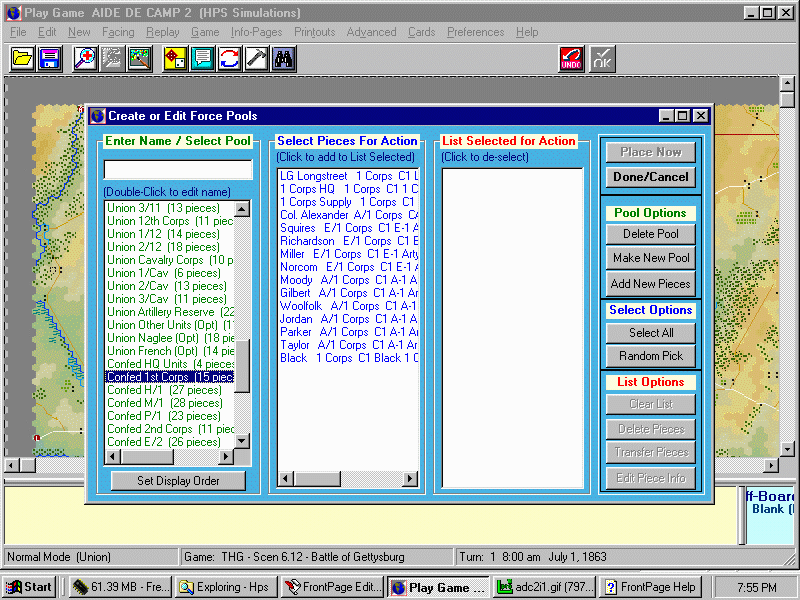Click the open folder toolbar icon
This screenshot has height=600, width=800.
point(22,59)
